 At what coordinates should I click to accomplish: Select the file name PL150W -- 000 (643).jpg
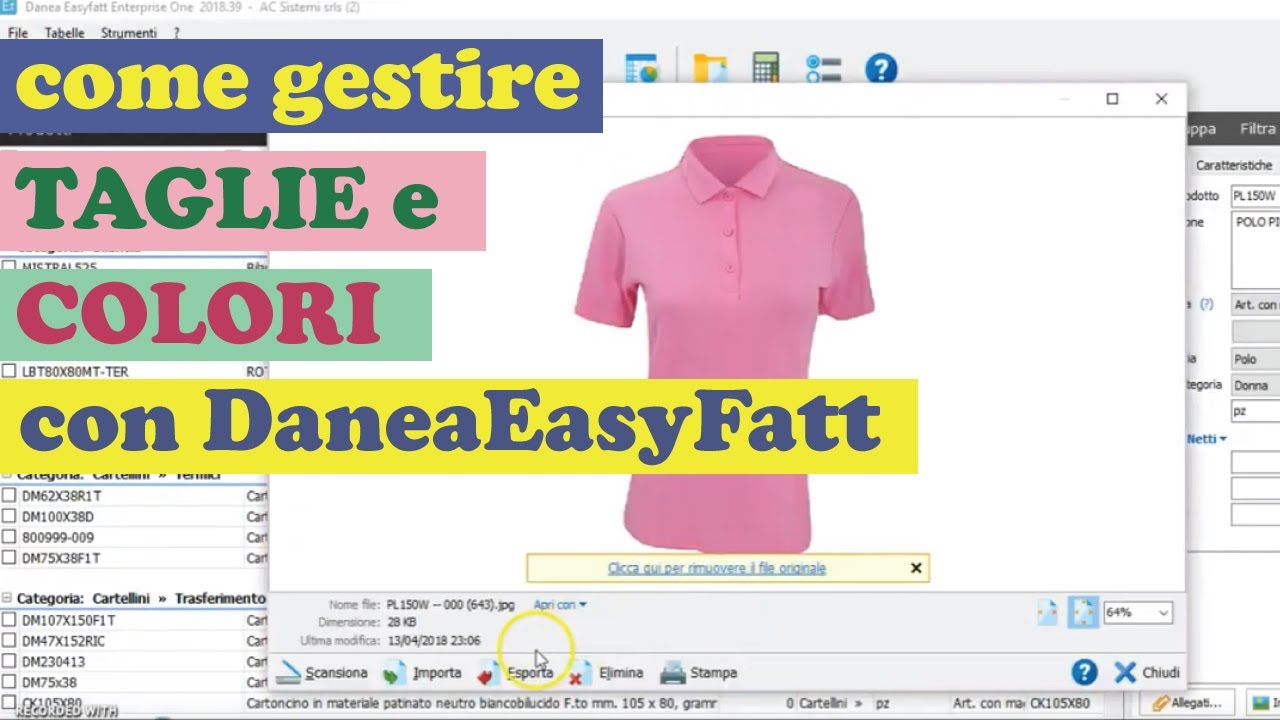451,605
